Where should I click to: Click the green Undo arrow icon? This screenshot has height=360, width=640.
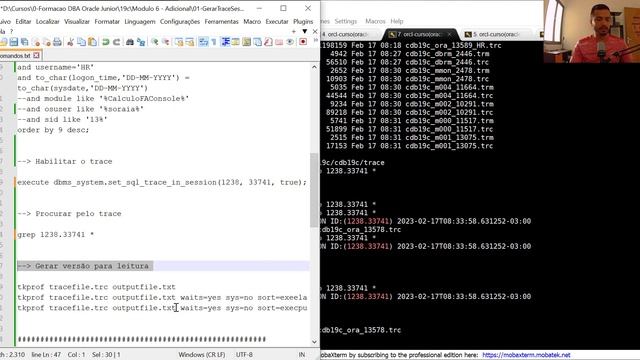pyautogui.click(x=105, y=42)
